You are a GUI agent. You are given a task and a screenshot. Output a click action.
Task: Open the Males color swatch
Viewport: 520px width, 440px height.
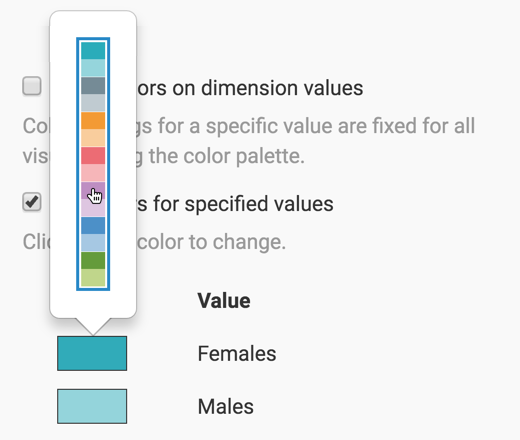pos(92,406)
